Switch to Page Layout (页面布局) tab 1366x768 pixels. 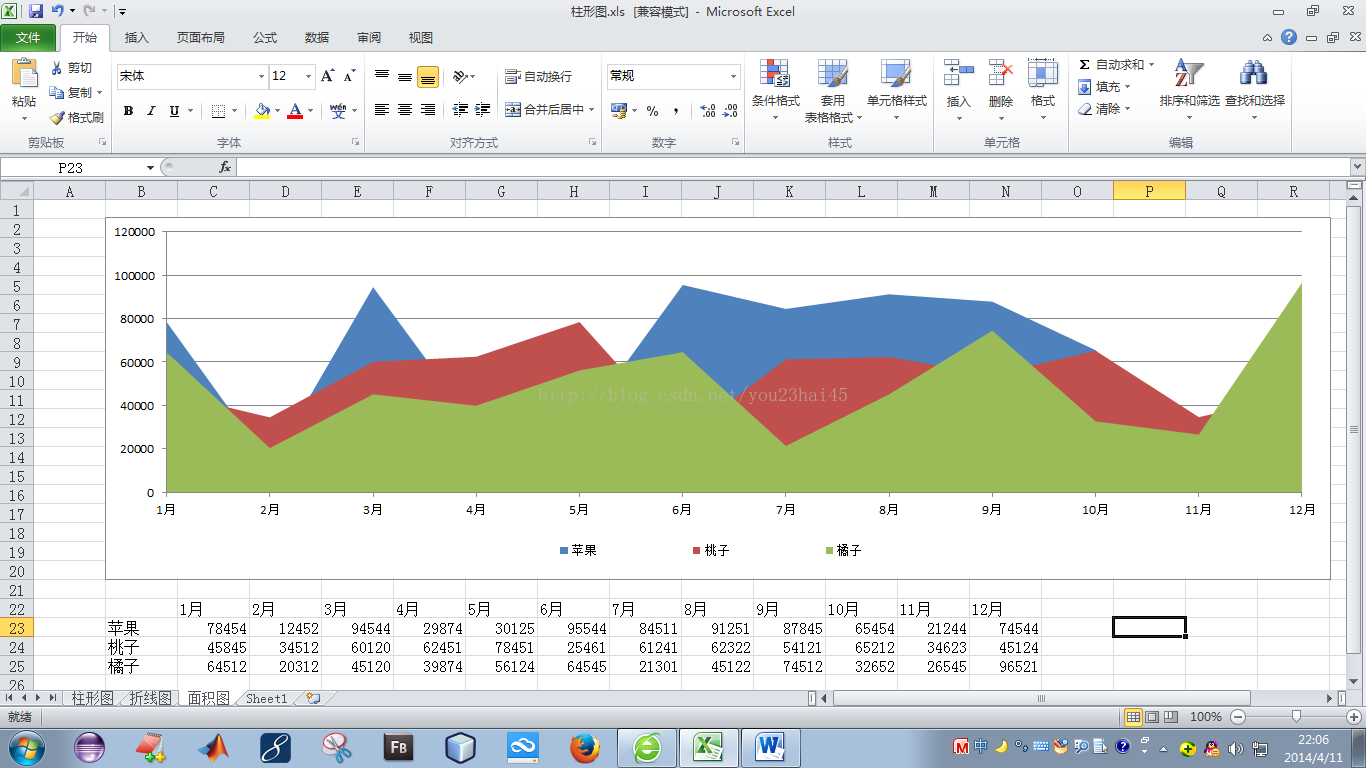pyautogui.click(x=200, y=38)
